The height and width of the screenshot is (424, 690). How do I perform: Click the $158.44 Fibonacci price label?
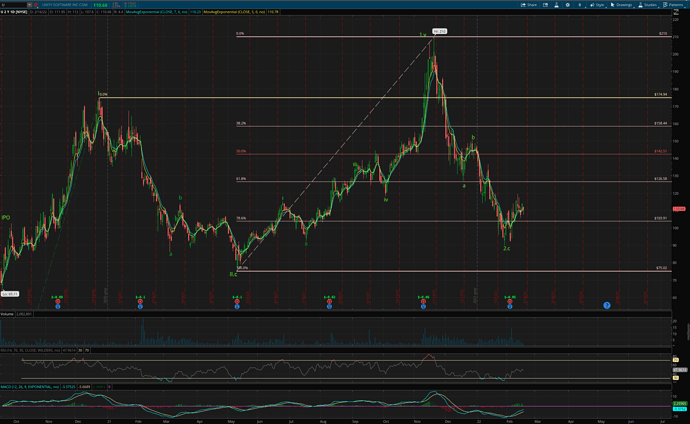pyautogui.click(x=661, y=124)
